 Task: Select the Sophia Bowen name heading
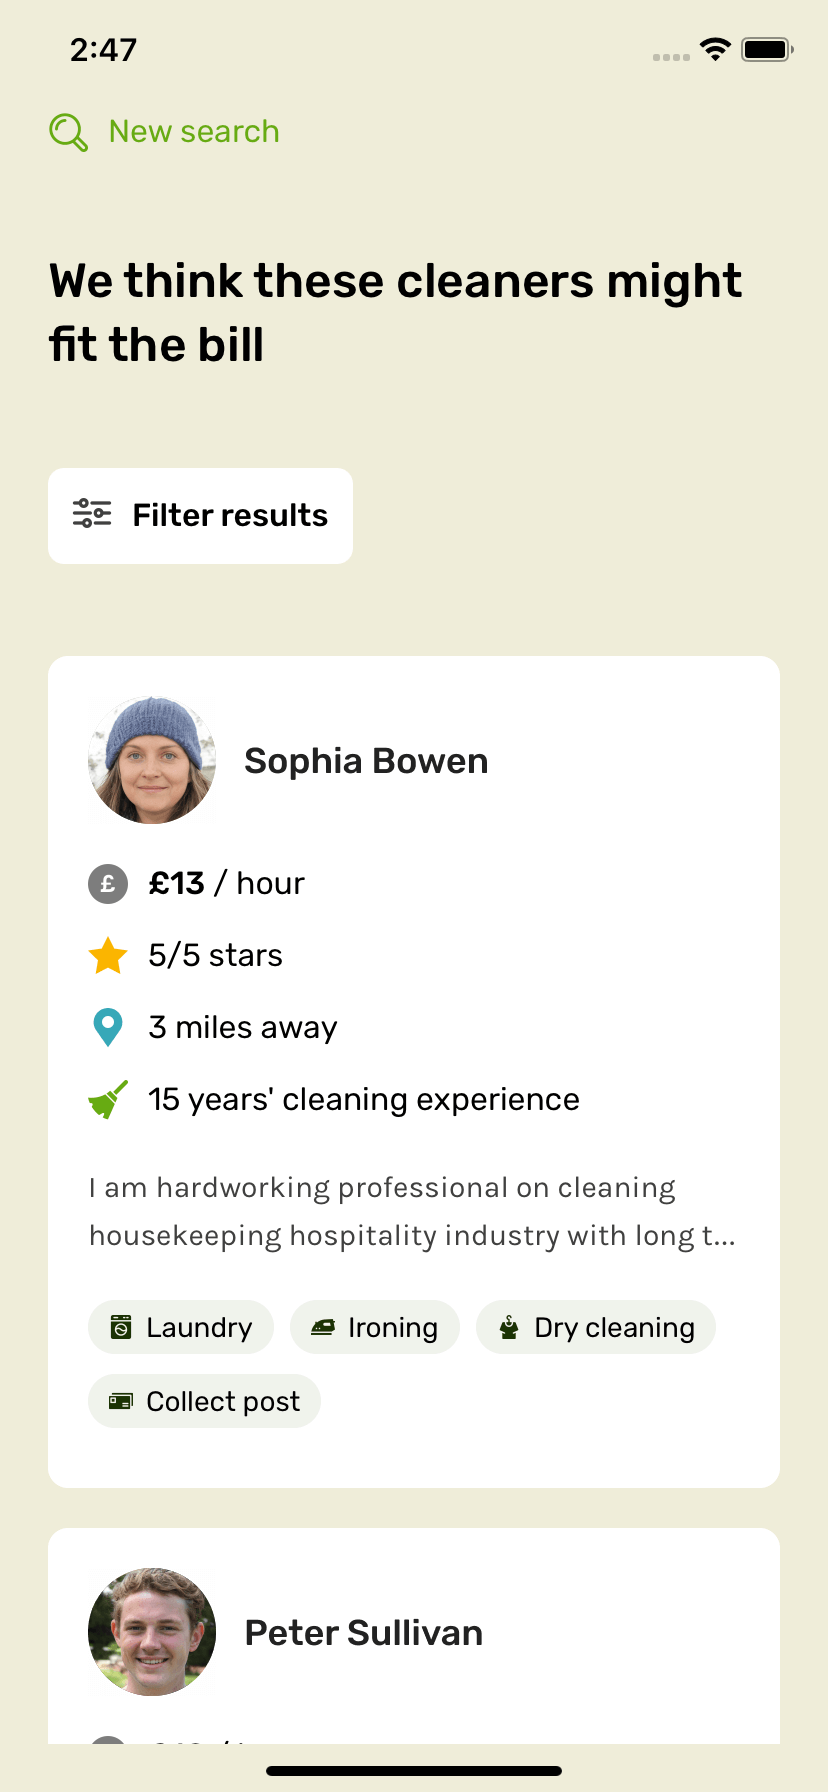pyautogui.click(x=366, y=762)
